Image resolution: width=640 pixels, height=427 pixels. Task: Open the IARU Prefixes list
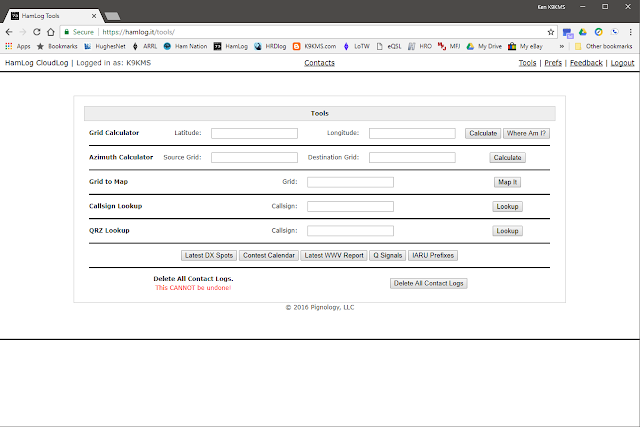click(433, 256)
